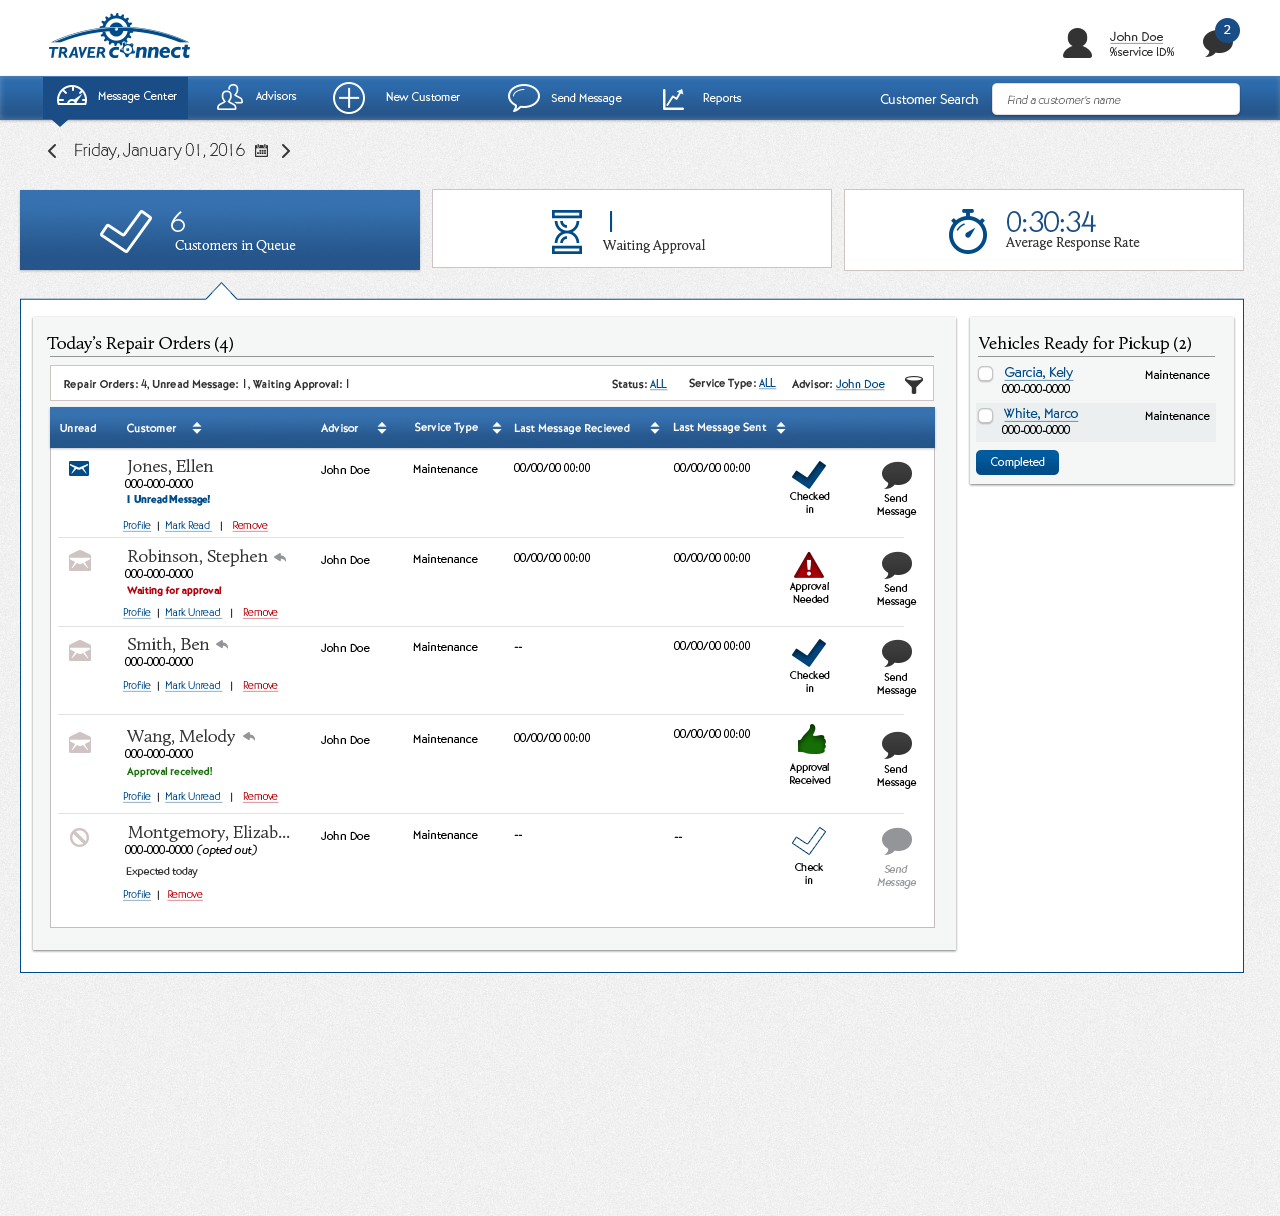The image size is (1280, 1216).
Task: Click Mark Read link for Jones, Ellen
Action: point(187,526)
